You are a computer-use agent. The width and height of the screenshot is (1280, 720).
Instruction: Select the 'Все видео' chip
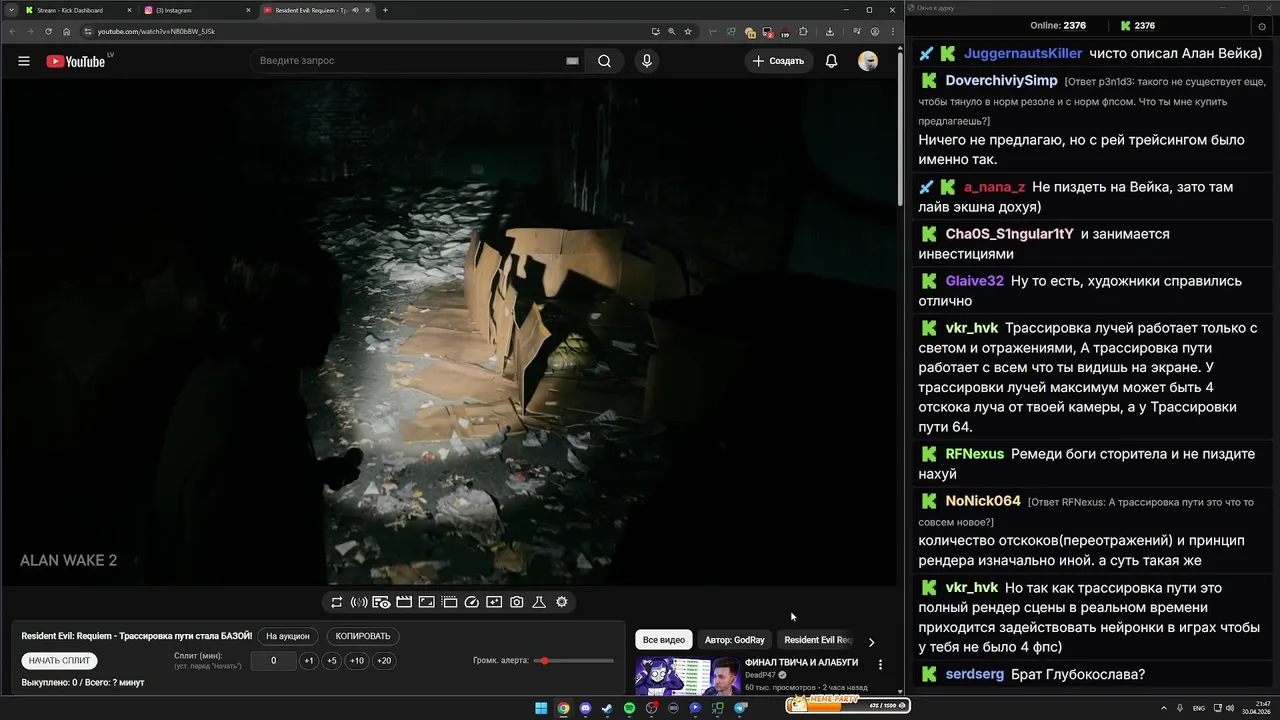coord(664,640)
